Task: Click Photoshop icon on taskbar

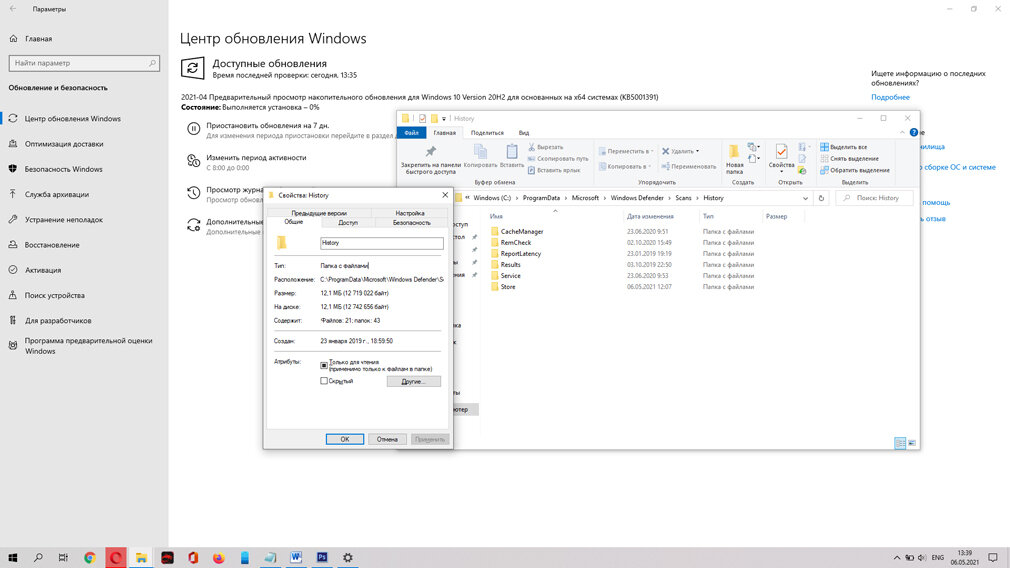Action: click(321, 558)
